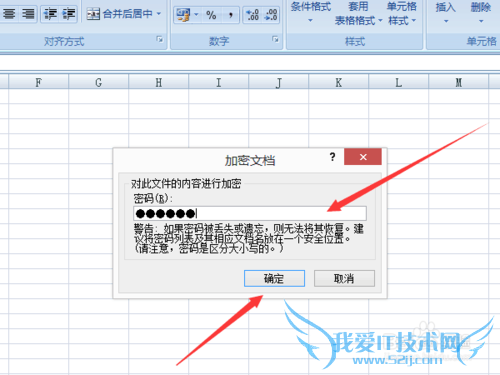Click 取消 to cancel dialog
The height and width of the screenshot is (375, 500).
tap(344, 278)
